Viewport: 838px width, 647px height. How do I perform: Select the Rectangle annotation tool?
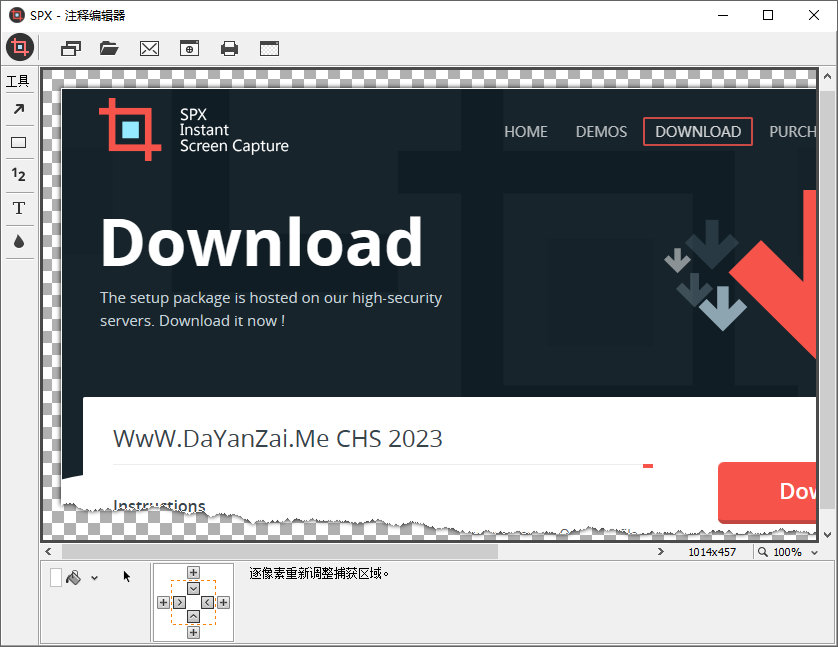pos(19,143)
